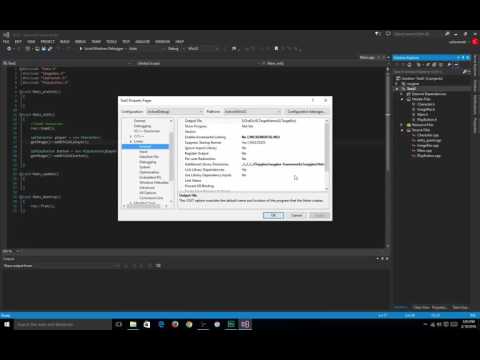
Task: Click the Windows Start button
Action: click(x=7, y=324)
